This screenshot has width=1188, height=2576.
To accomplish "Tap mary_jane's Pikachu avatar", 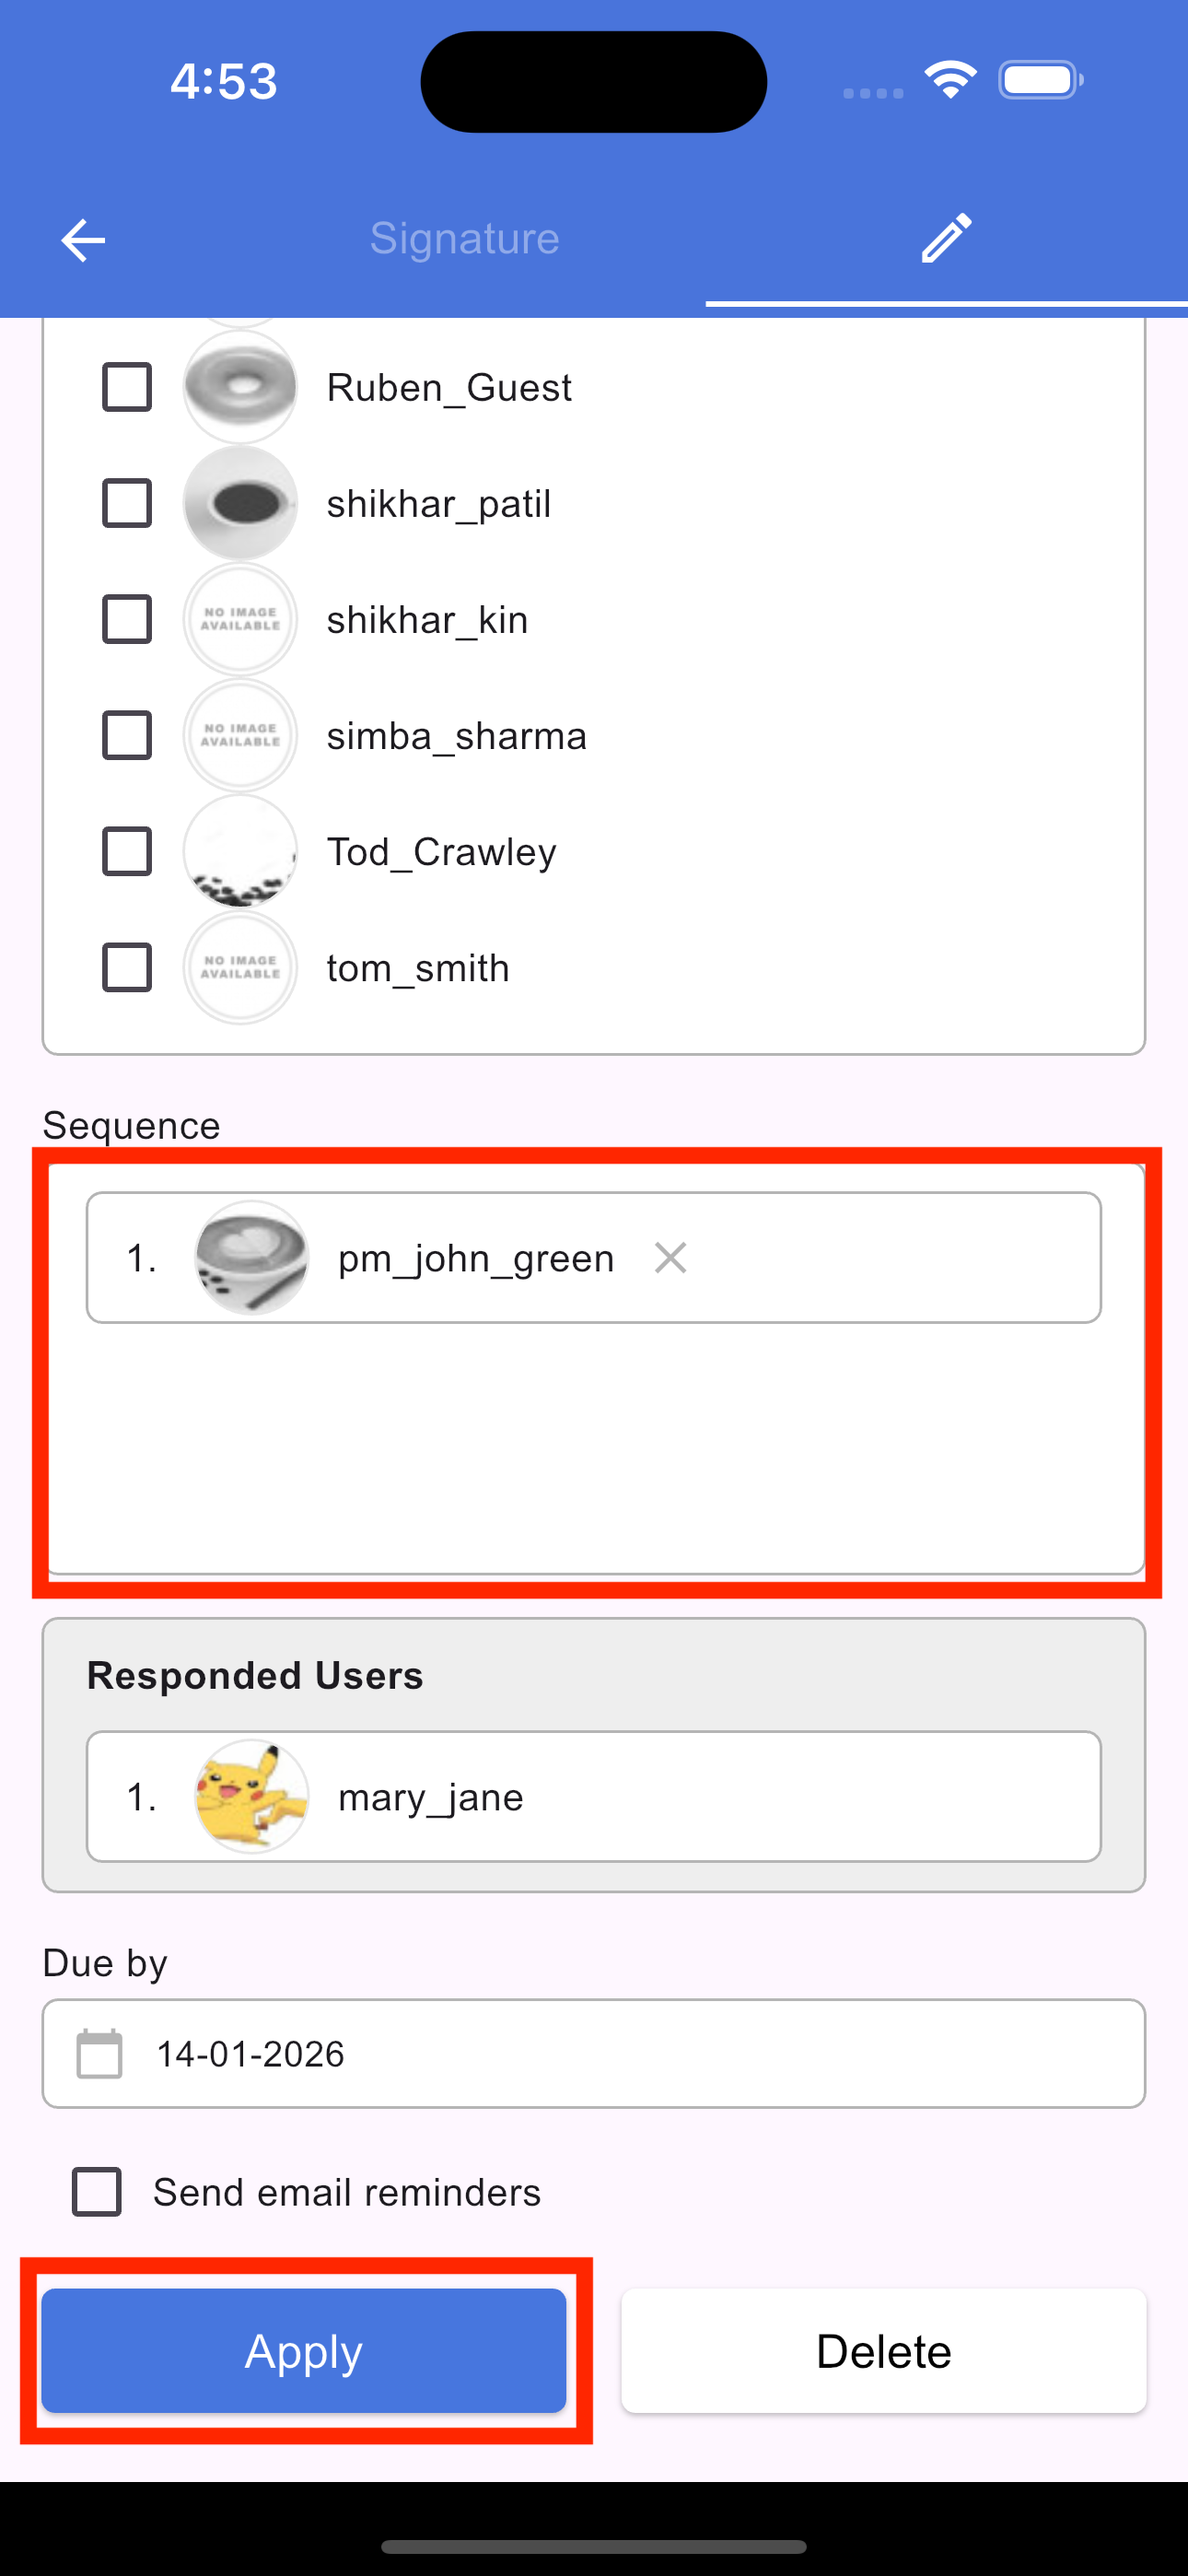I will pyautogui.click(x=251, y=1797).
